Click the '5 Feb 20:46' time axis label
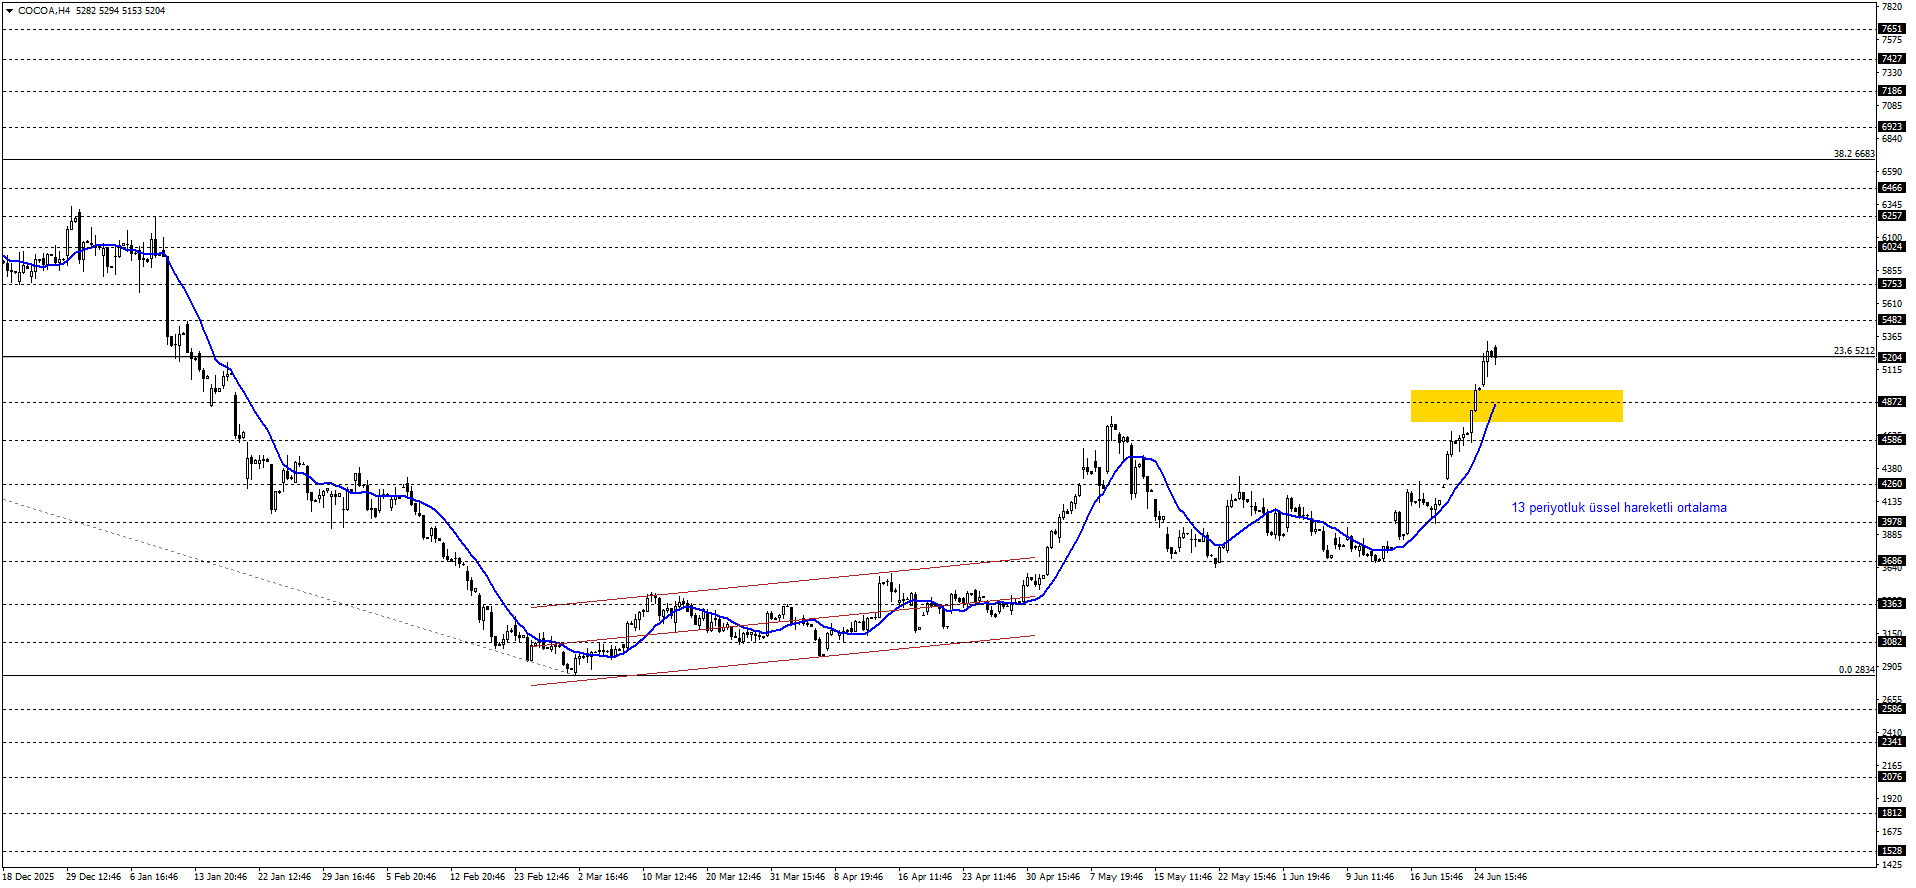The width and height of the screenshot is (1916, 888). [410, 877]
